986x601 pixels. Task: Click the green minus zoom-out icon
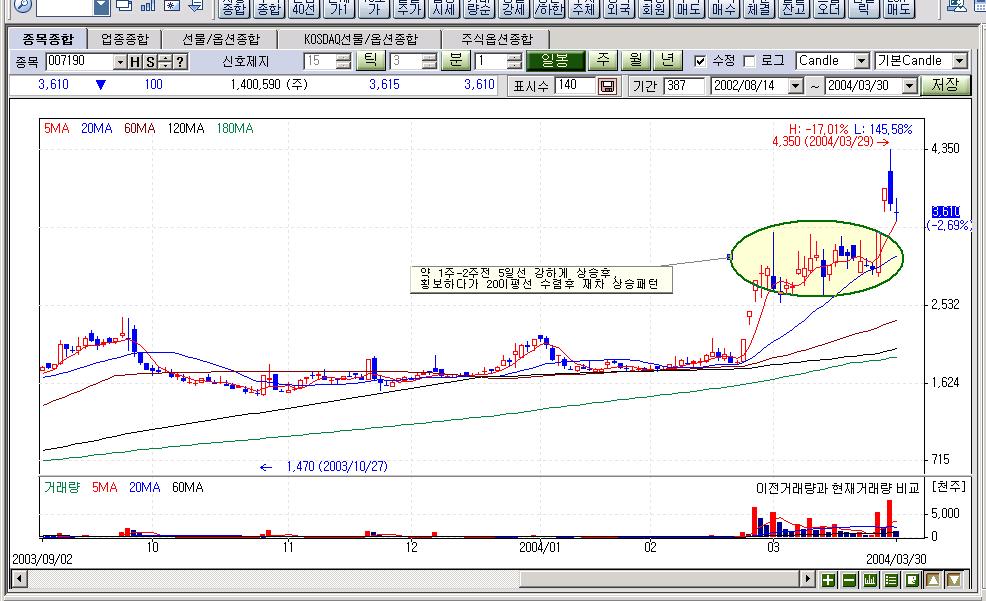coord(849,580)
